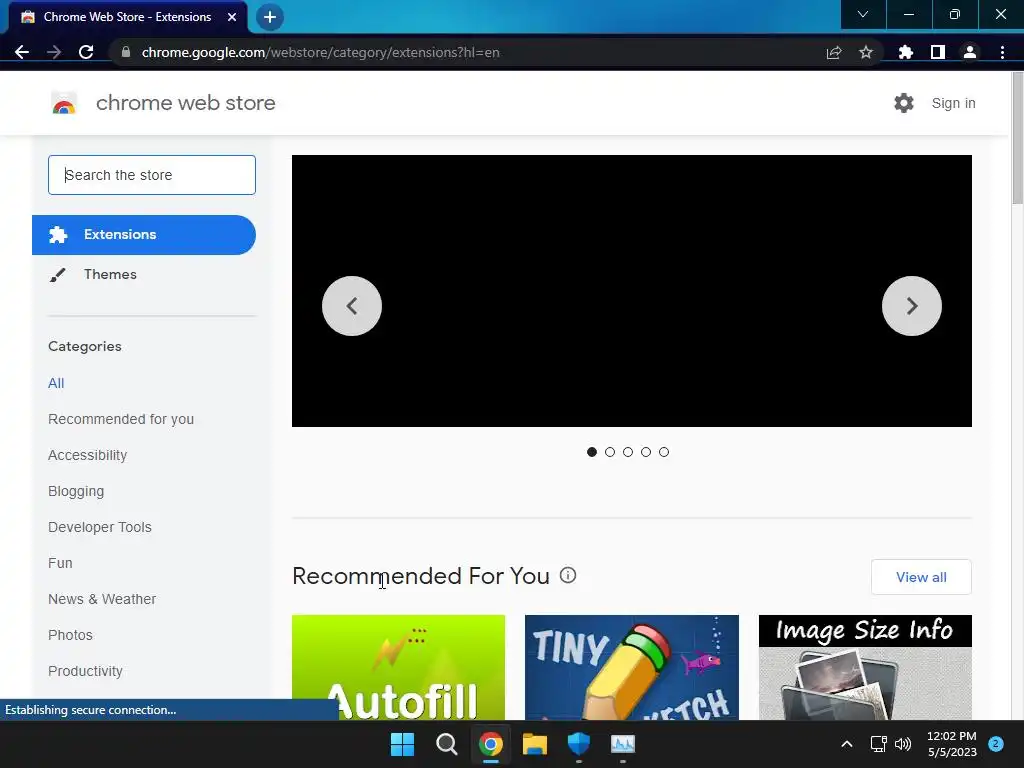Viewport: 1024px width, 768px height.
Task: Show next carousel slide
Action: (x=912, y=306)
